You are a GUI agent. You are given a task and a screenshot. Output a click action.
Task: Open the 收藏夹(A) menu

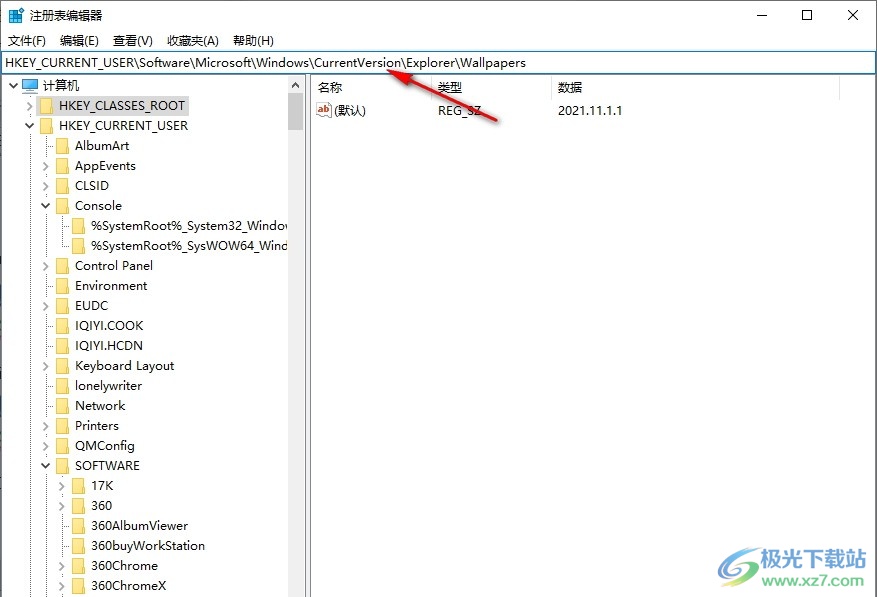193,41
